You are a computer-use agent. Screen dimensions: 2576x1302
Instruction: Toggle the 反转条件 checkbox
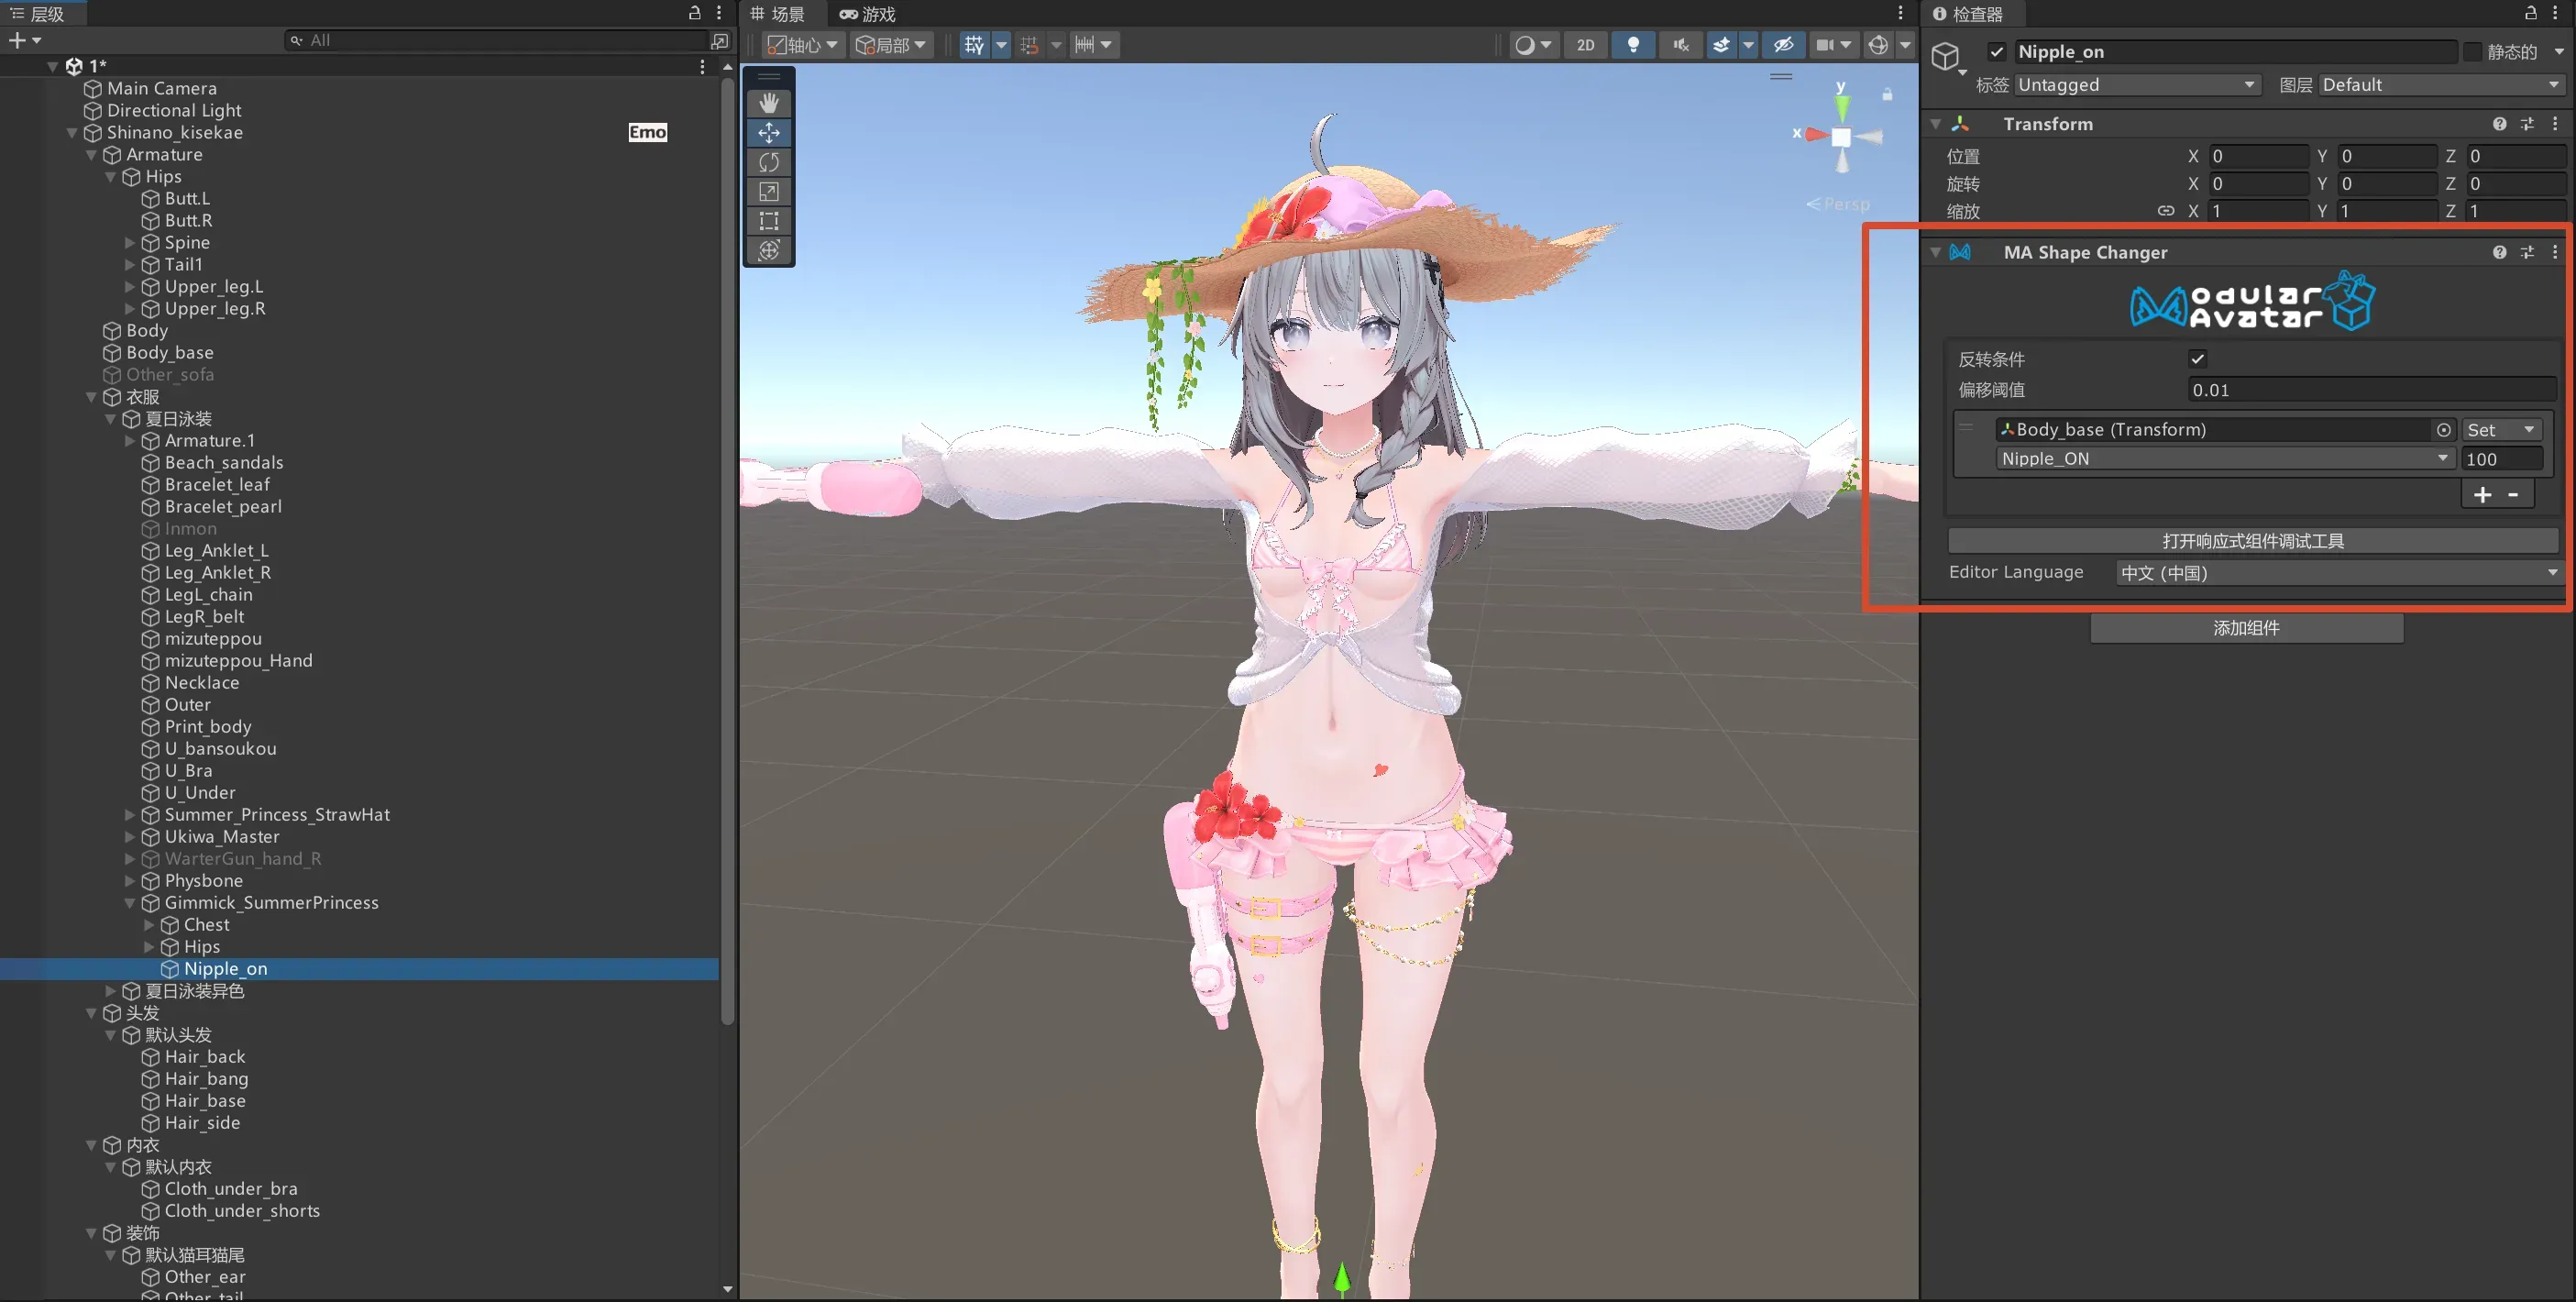tap(2197, 359)
